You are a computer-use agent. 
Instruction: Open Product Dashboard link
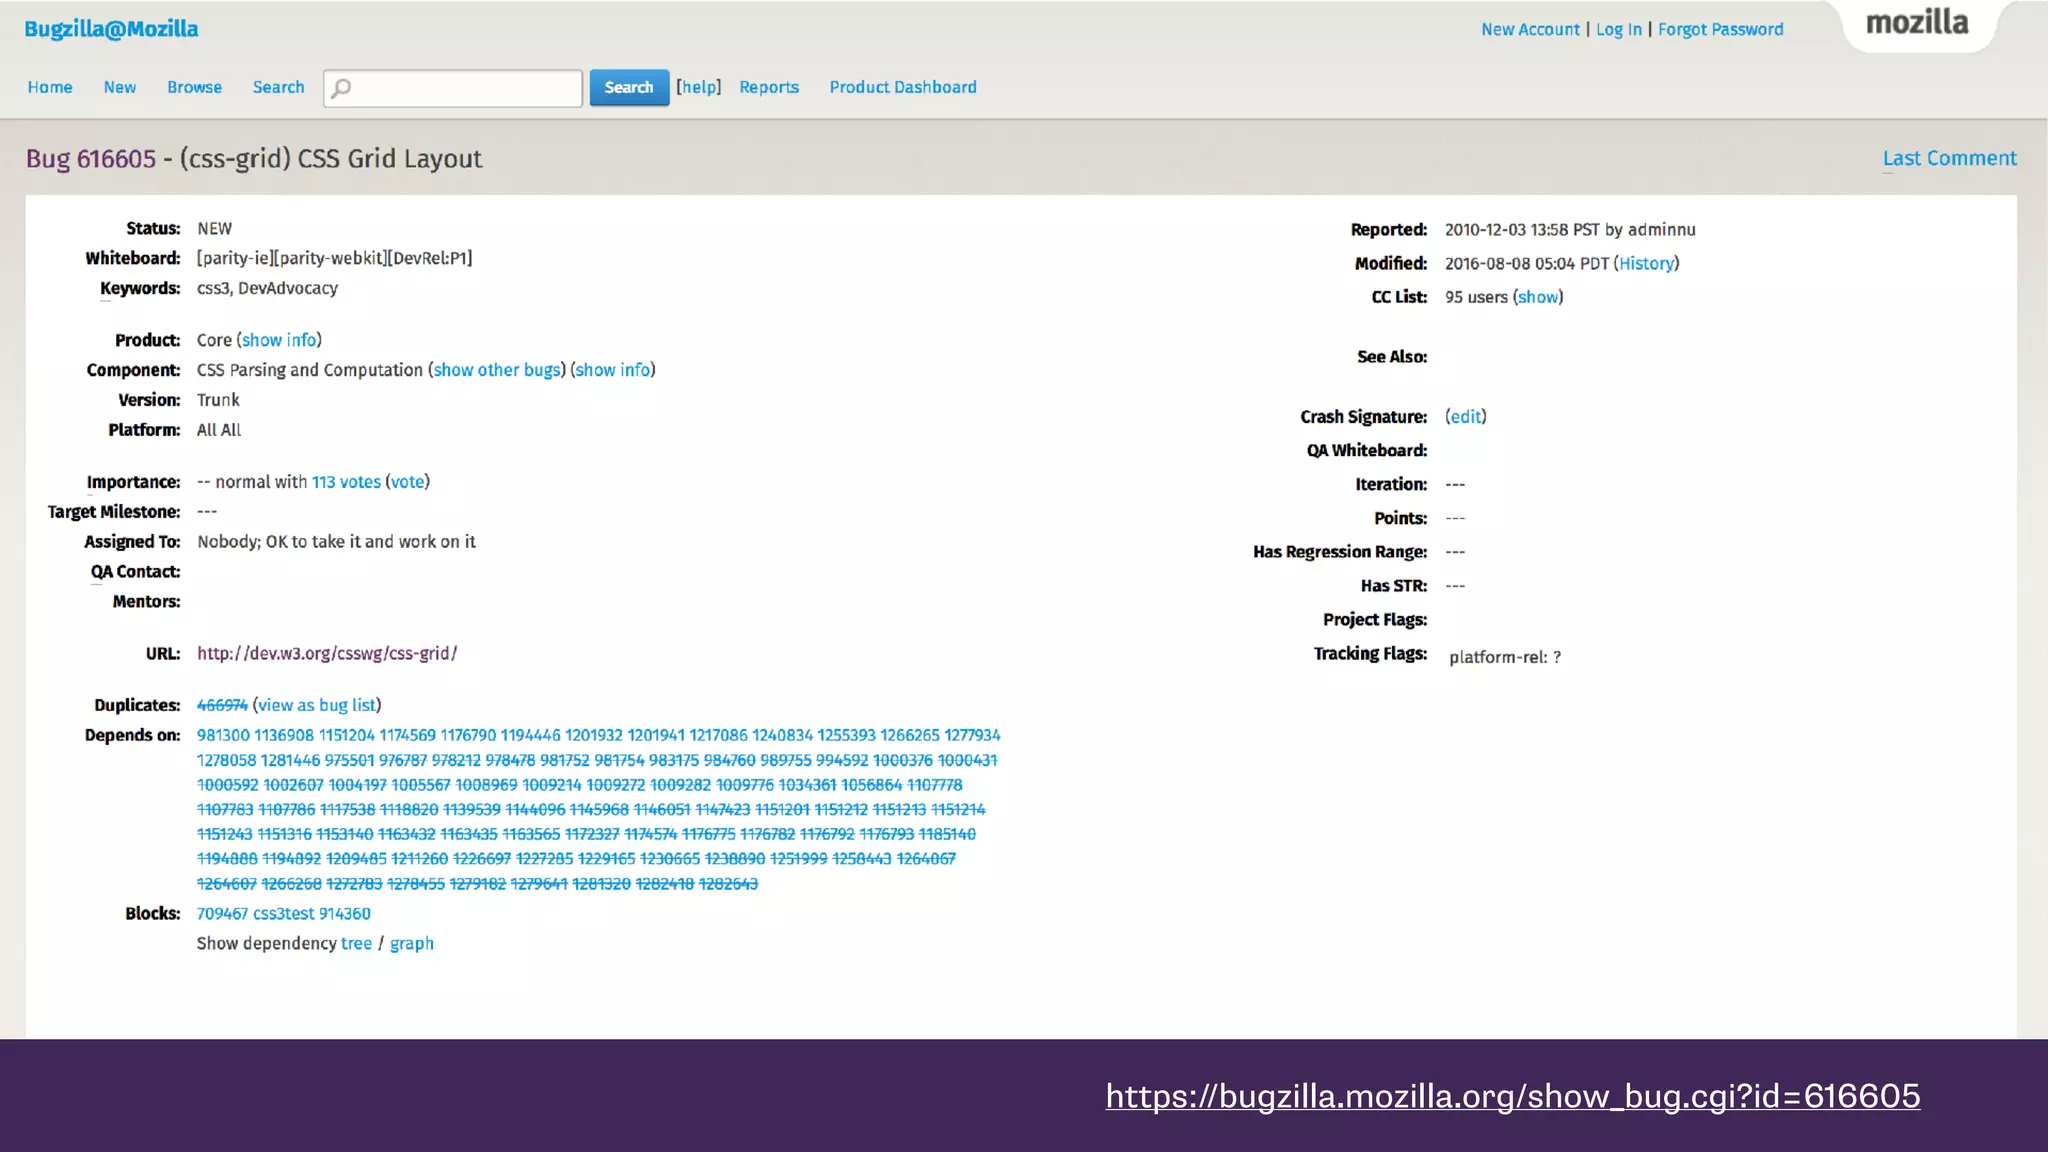902,88
